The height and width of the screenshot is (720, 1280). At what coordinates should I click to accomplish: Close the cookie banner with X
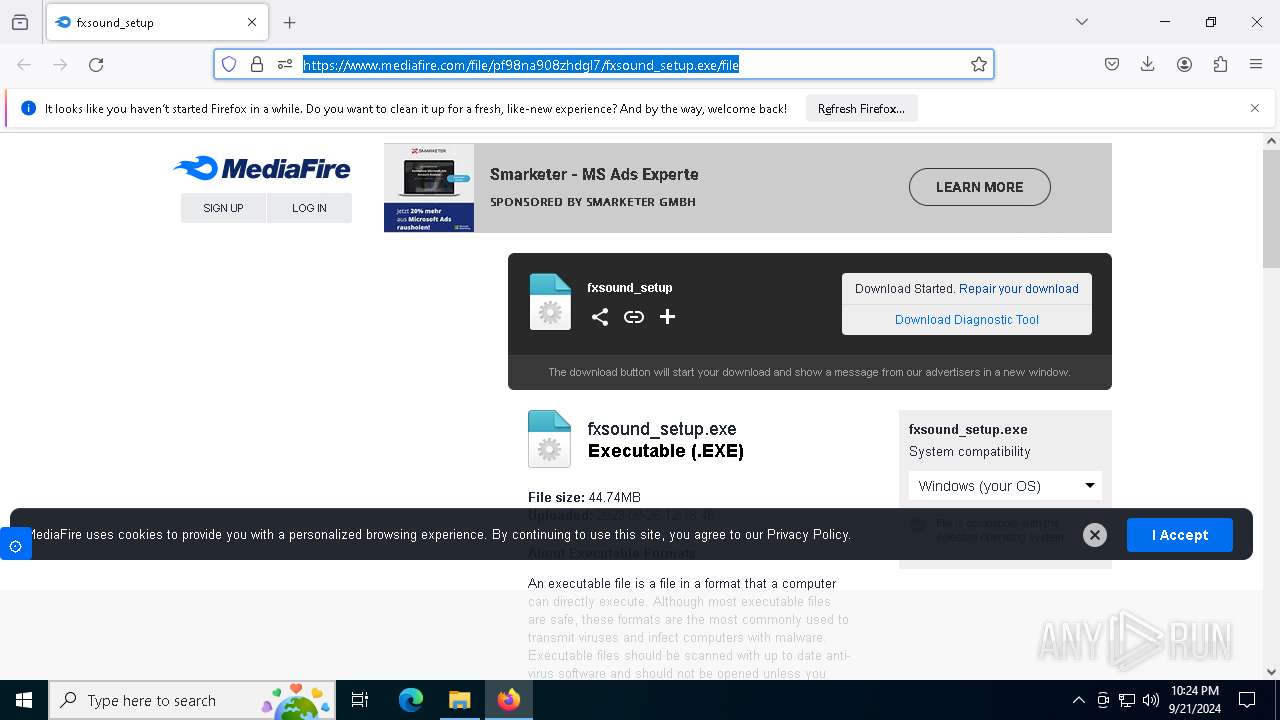pos(1095,535)
